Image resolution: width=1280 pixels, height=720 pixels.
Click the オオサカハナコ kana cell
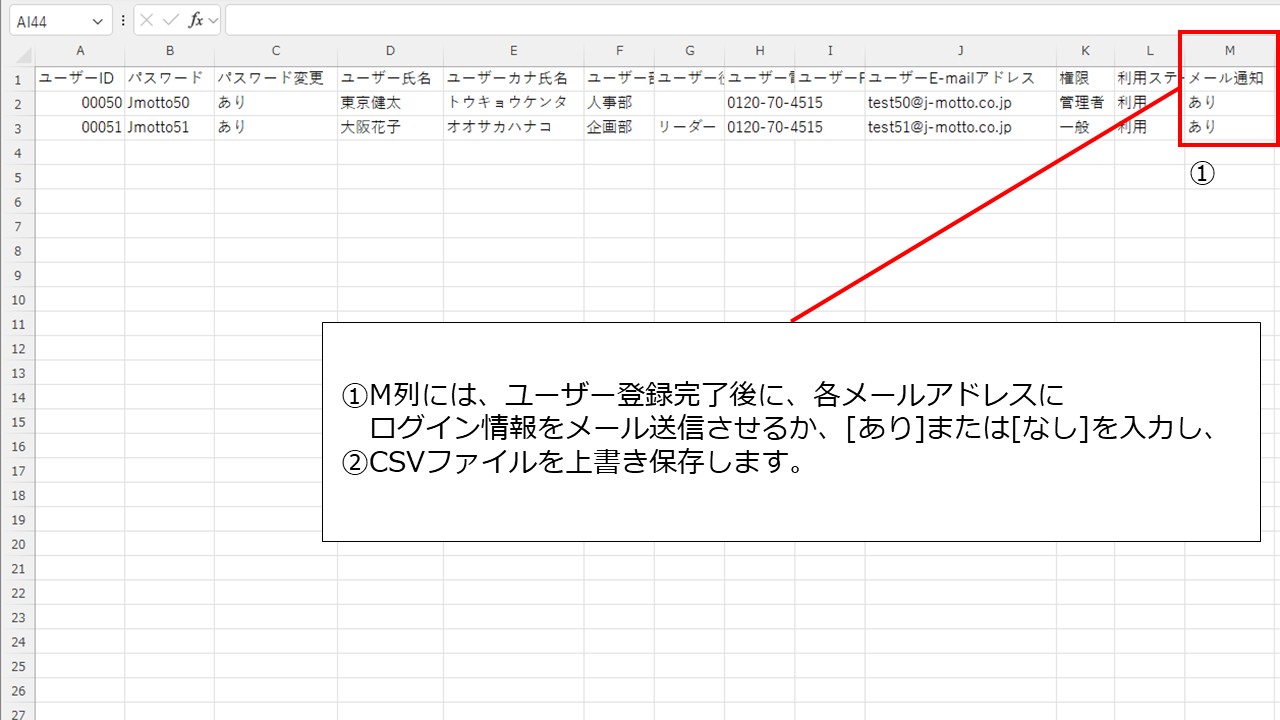point(514,127)
